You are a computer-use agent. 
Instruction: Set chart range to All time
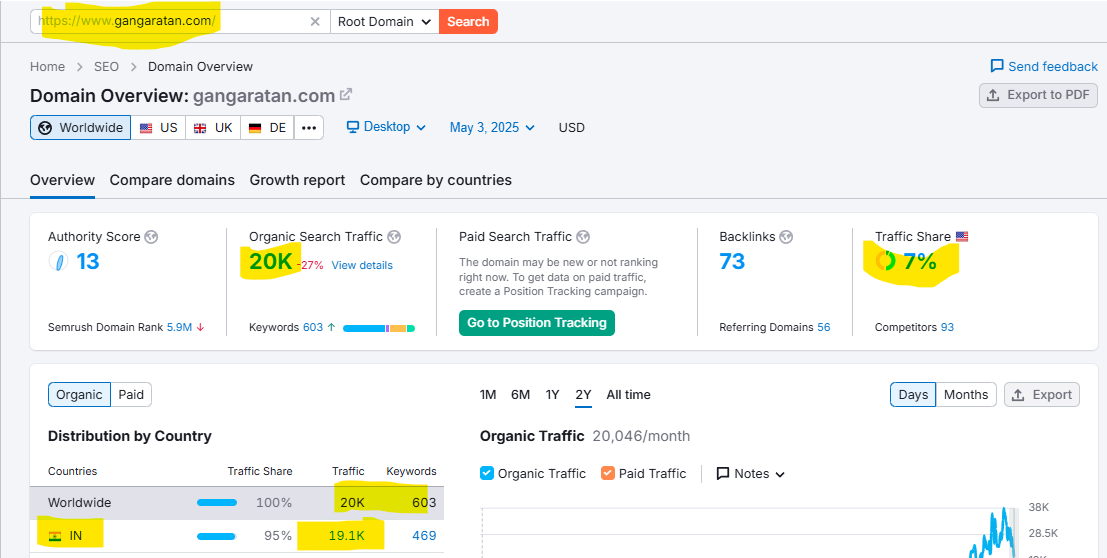pyautogui.click(x=628, y=395)
